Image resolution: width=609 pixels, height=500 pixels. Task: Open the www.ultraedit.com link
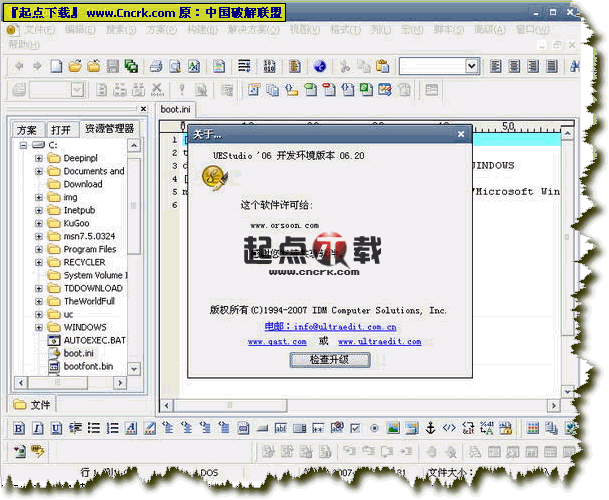click(x=379, y=342)
